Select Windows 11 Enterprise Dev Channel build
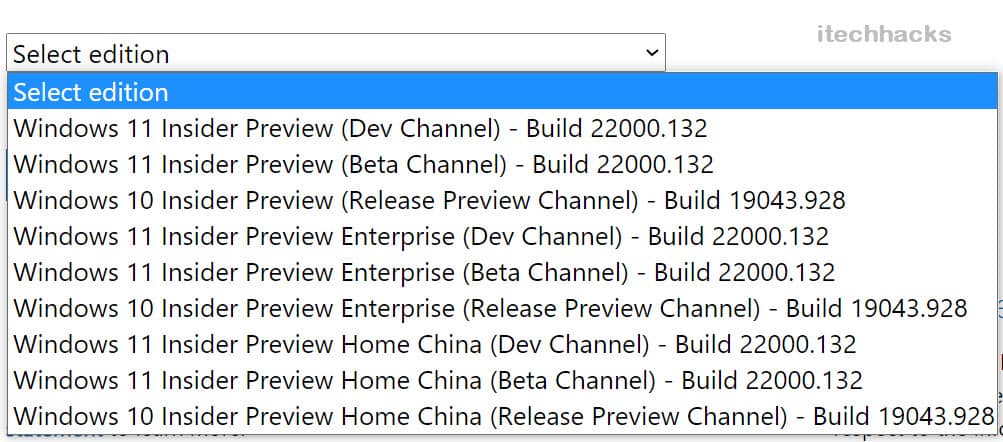 pyautogui.click(x=421, y=236)
